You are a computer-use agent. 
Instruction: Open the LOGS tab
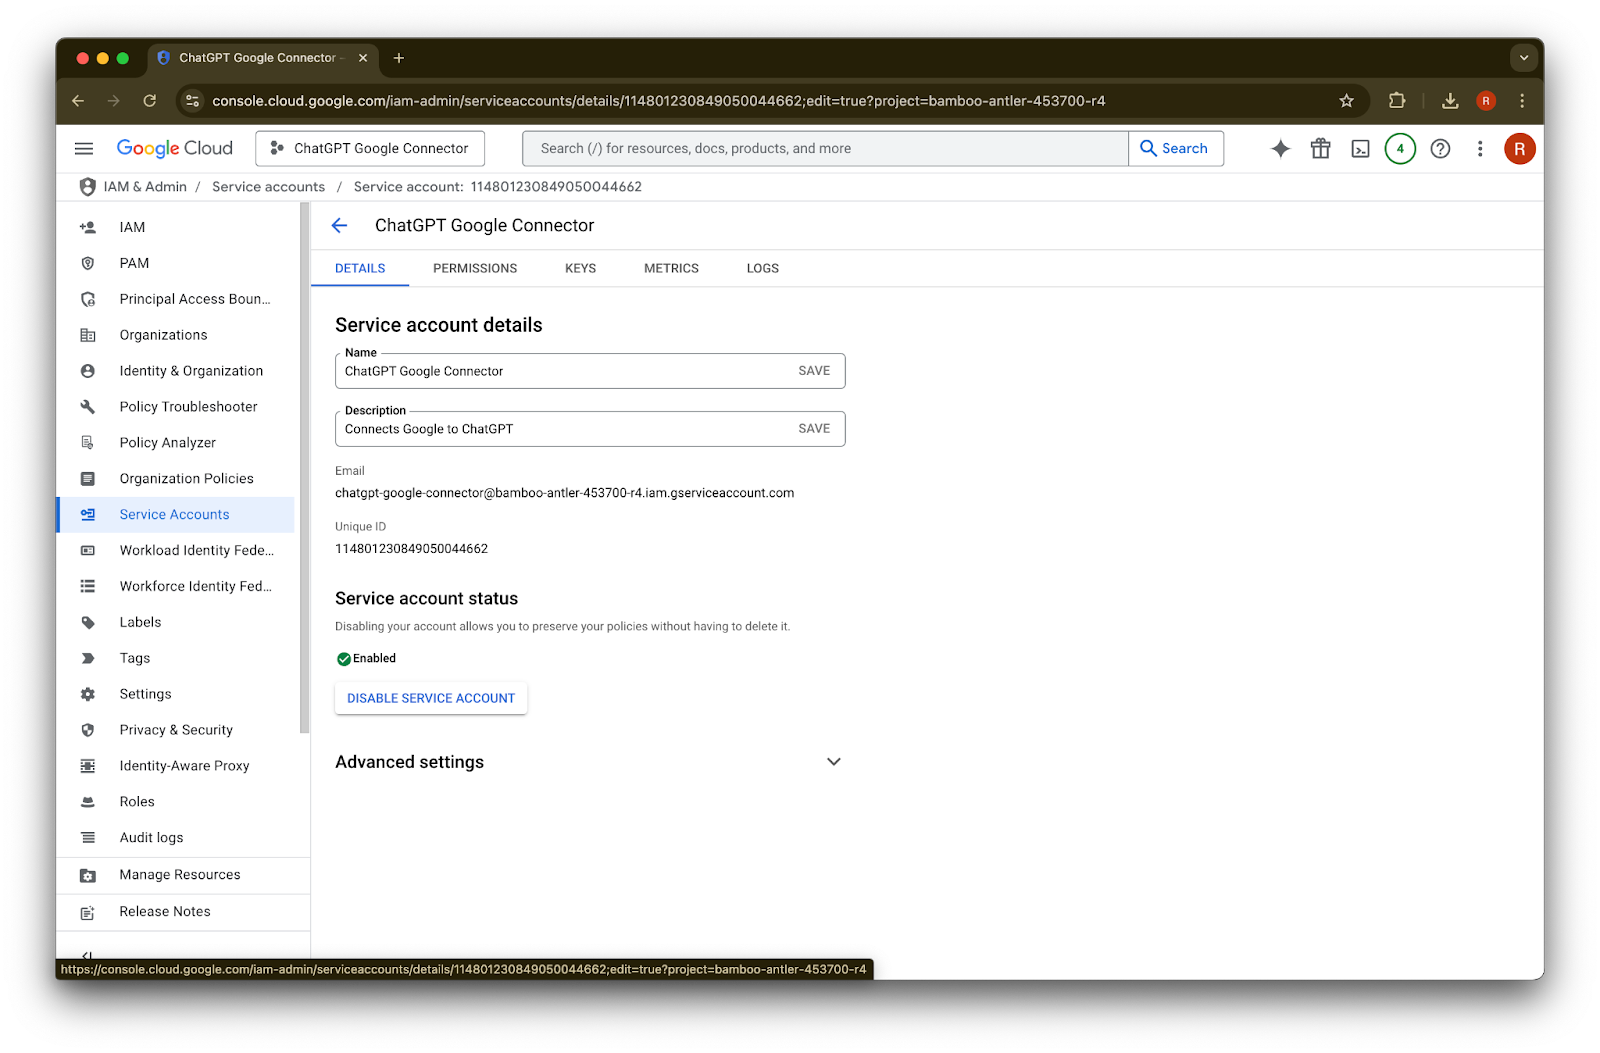click(762, 269)
